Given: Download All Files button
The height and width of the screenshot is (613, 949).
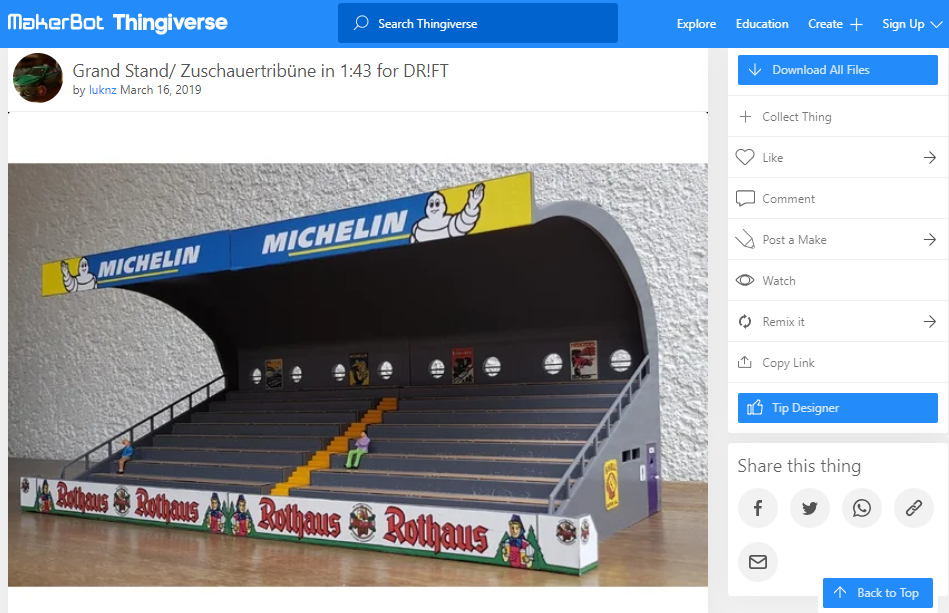Looking at the screenshot, I should pyautogui.click(x=838, y=70).
